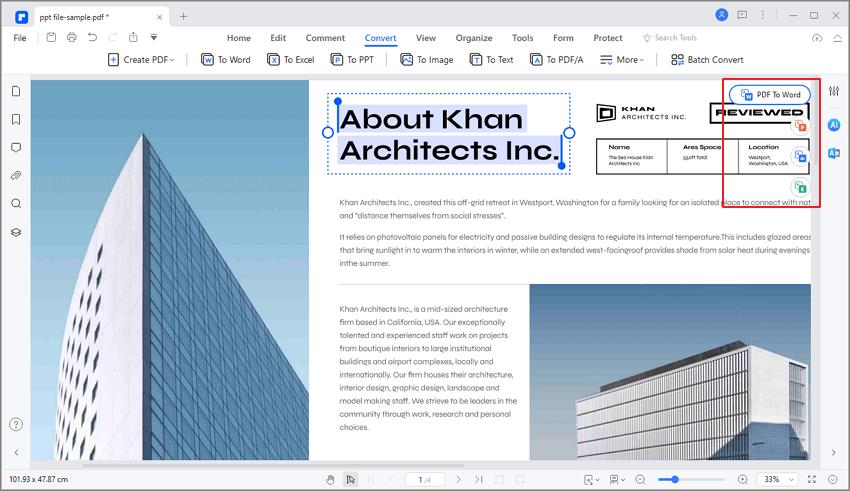The width and height of the screenshot is (850, 491).
Task: Jump to the last page
Action: click(479, 480)
